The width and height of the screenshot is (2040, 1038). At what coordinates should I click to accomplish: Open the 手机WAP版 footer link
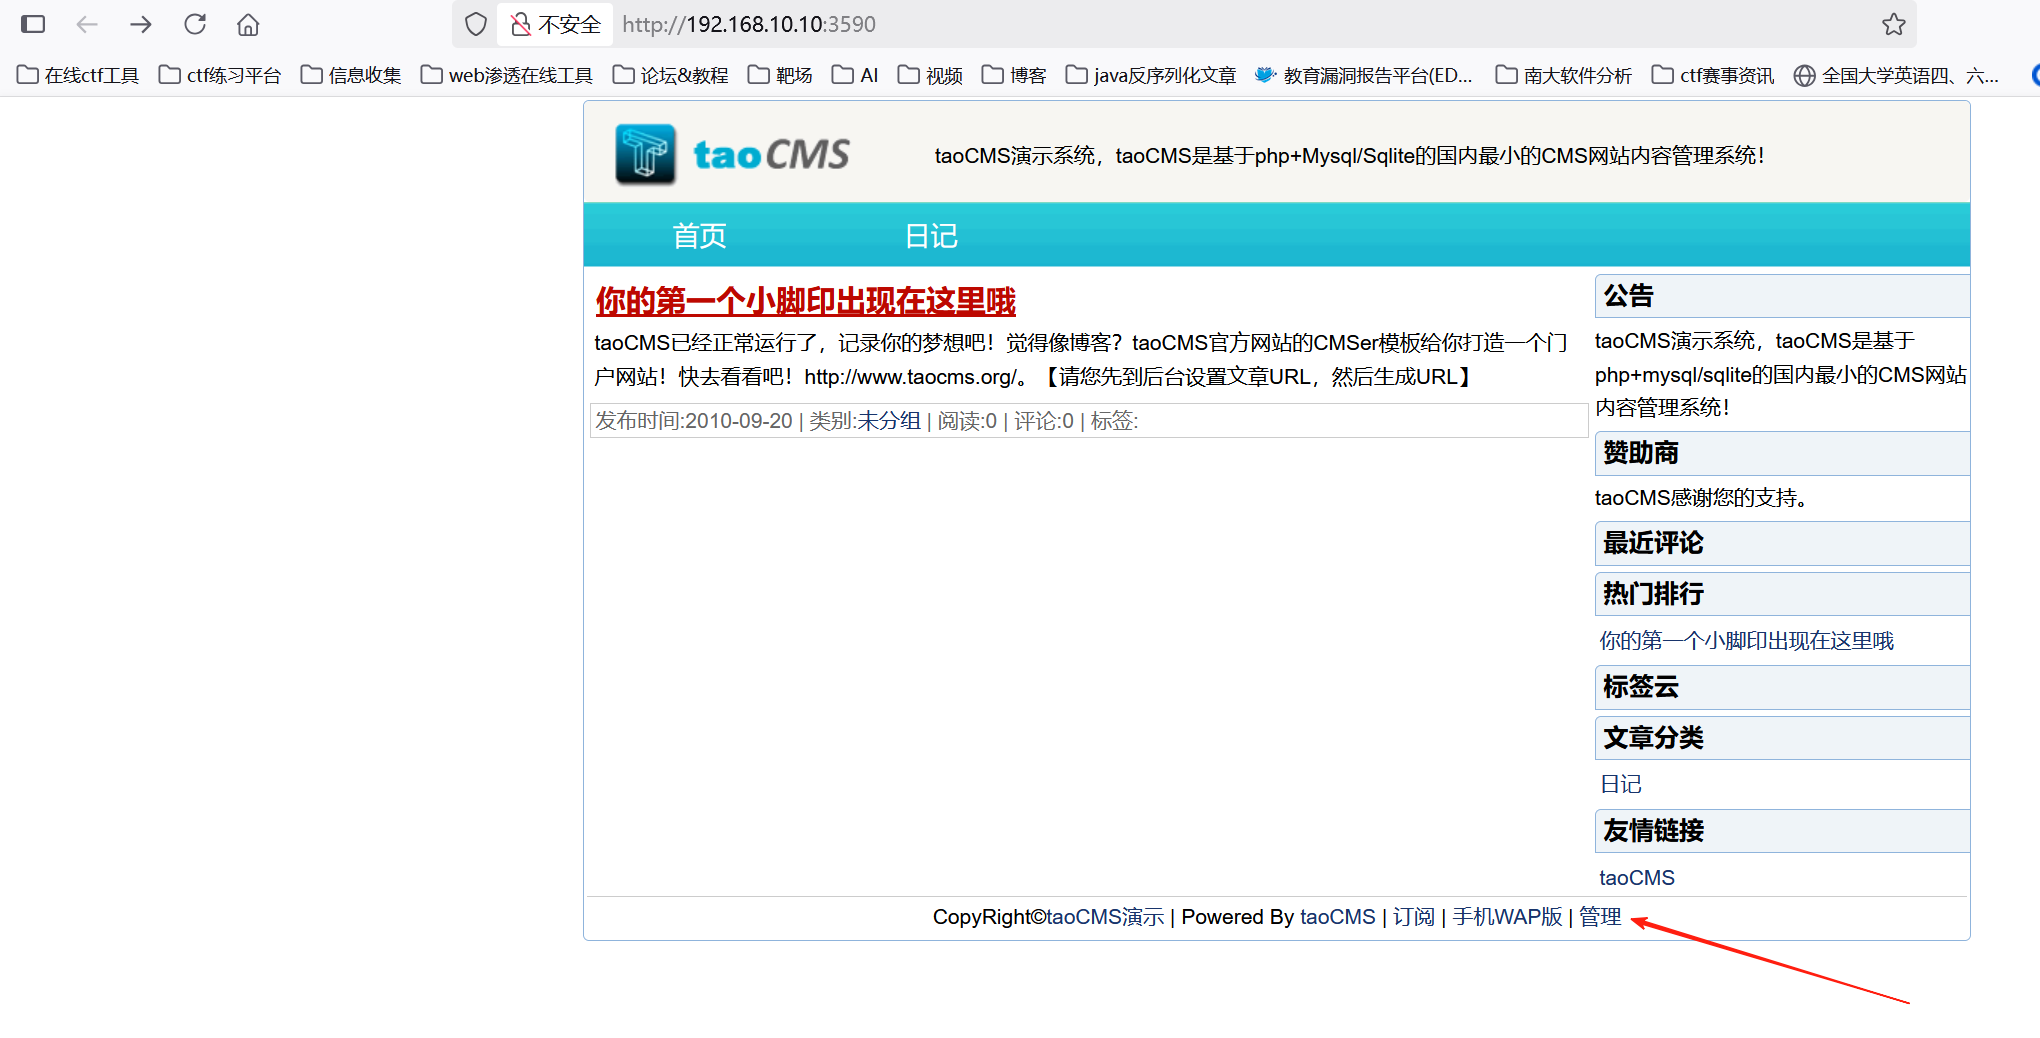1507,917
